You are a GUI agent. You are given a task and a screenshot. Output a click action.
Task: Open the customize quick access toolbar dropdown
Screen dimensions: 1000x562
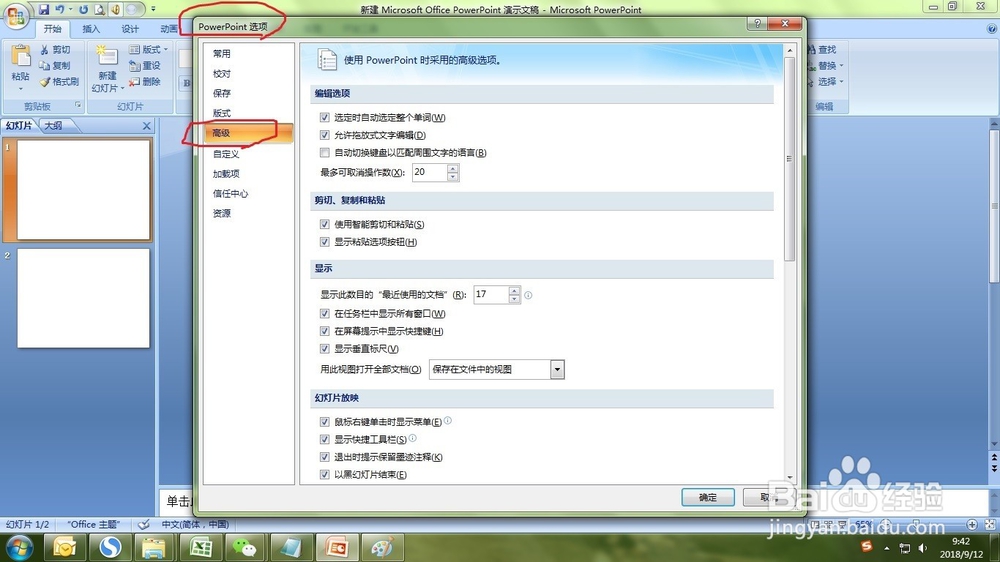(x=153, y=10)
